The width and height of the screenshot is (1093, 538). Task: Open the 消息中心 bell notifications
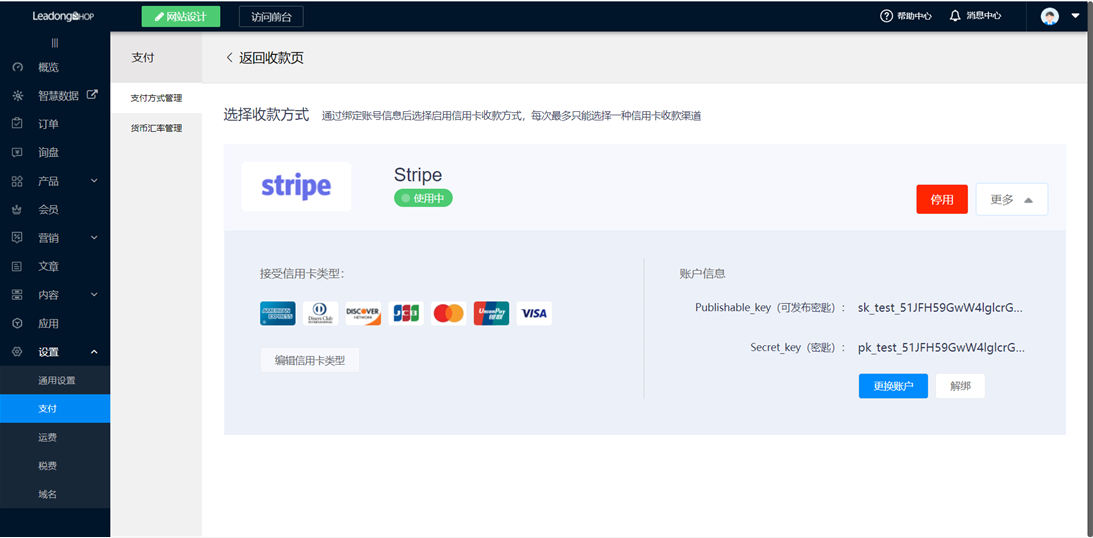click(975, 16)
